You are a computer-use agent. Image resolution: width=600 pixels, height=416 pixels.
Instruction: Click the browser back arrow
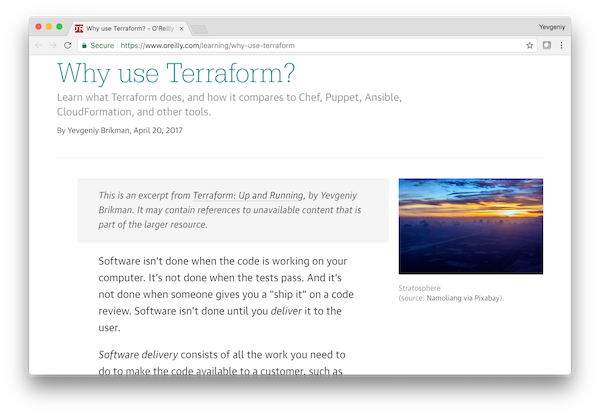[39, 46]
